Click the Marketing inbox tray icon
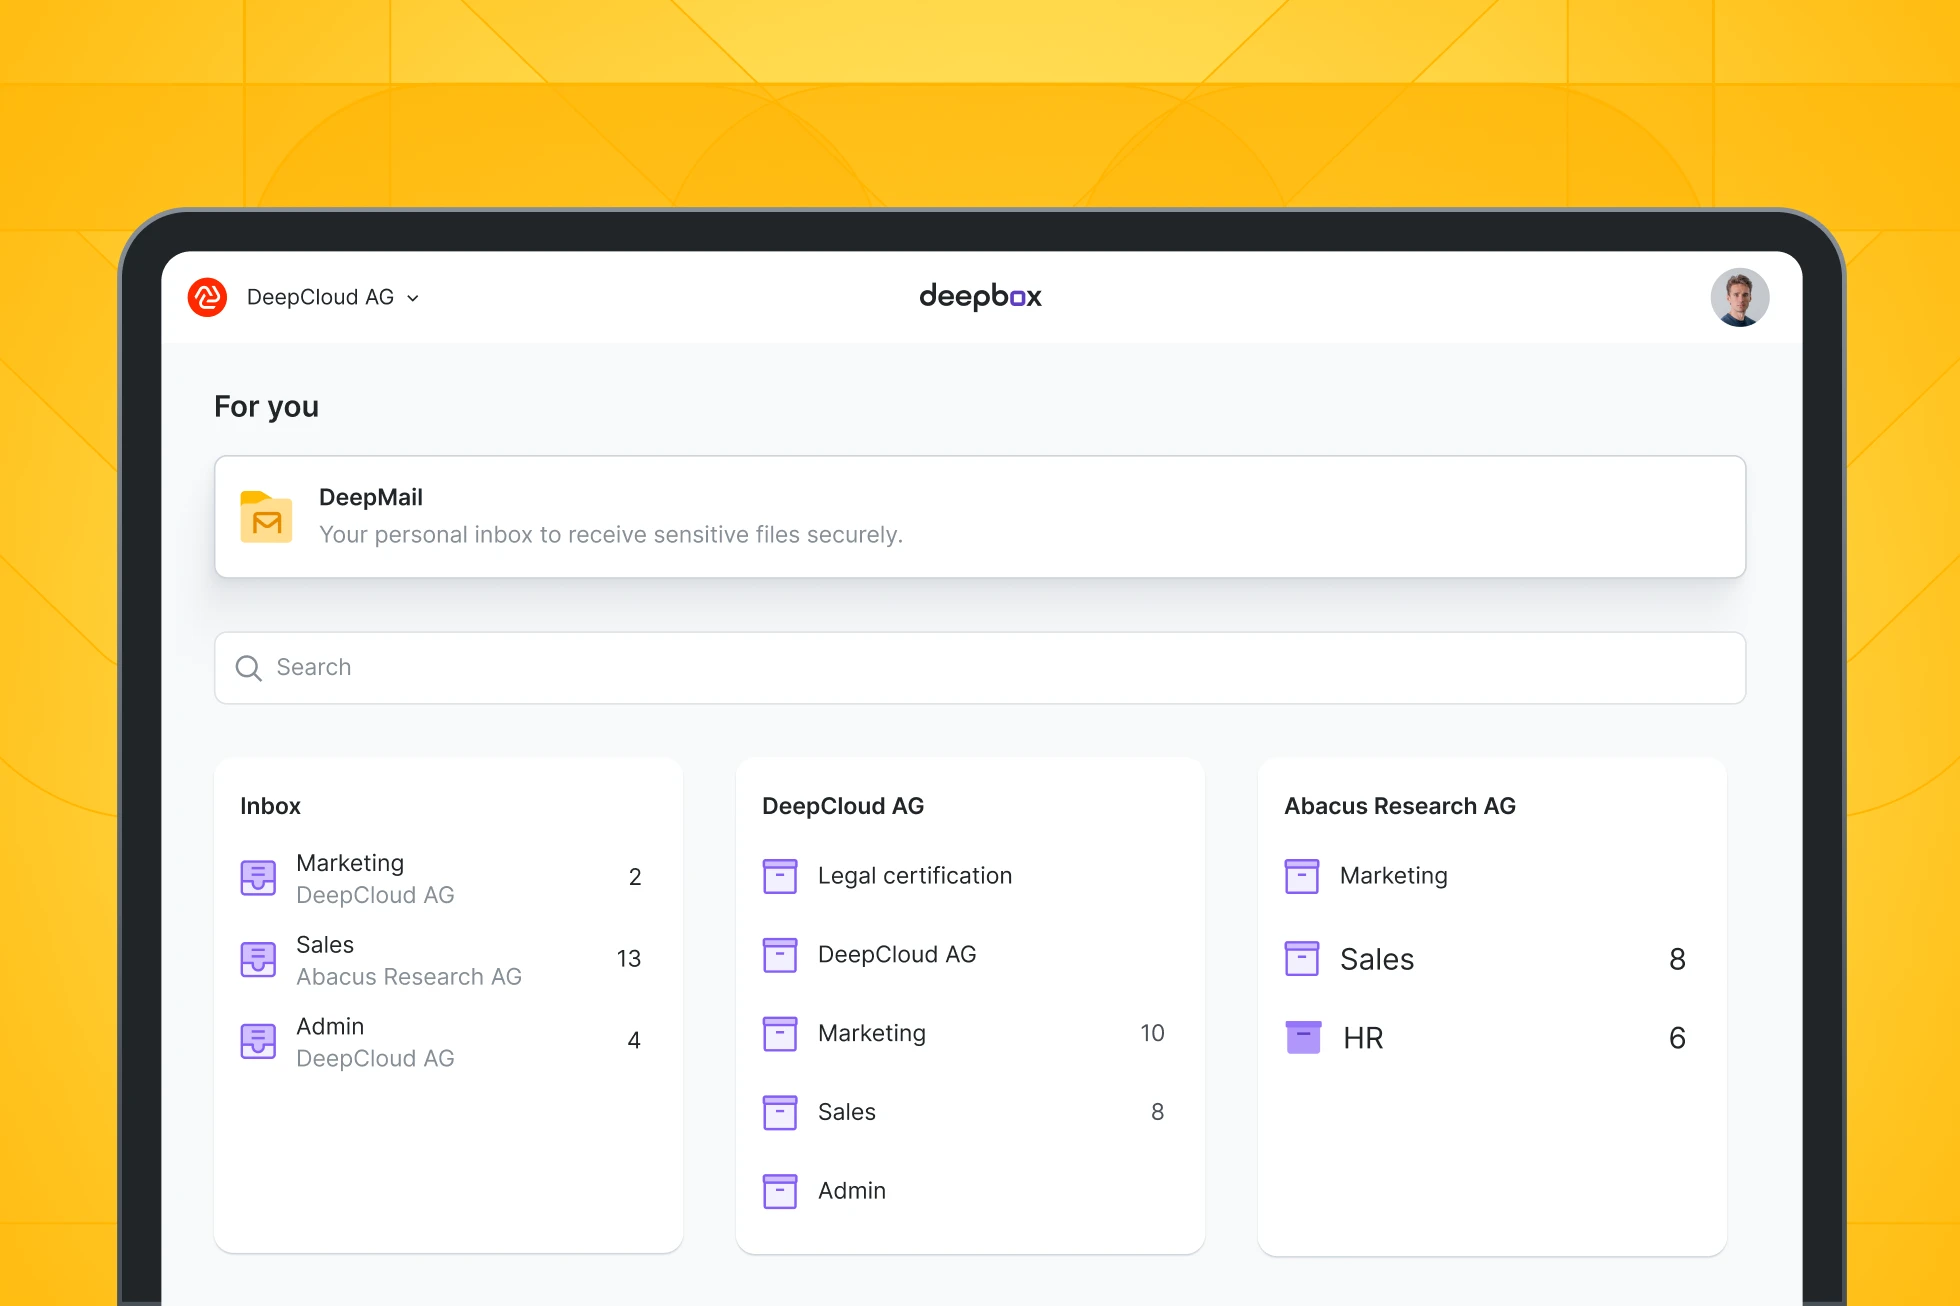Image resolution: width=1960 pixels, height=1306 pixels. click(x=258, y=878)
